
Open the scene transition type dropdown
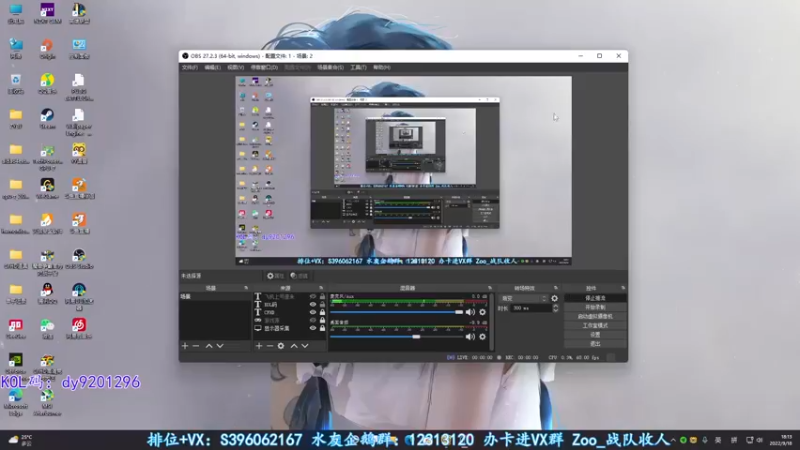pyautogui.click(x=523, y=298)
